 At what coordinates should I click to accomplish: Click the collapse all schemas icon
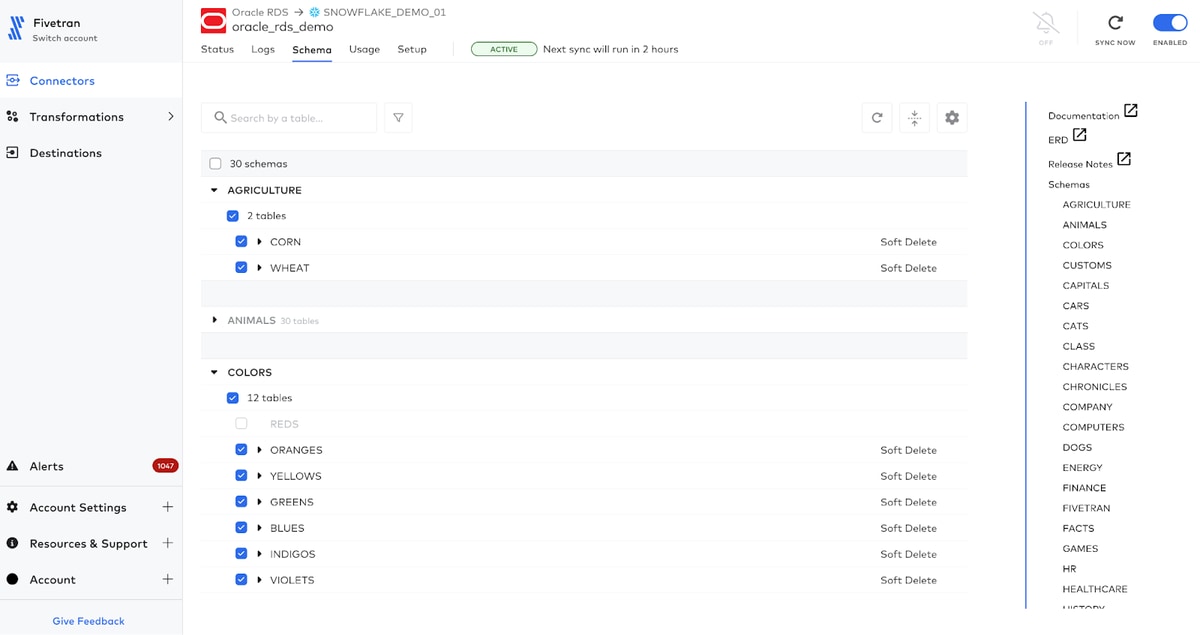(x=914, y=118)
